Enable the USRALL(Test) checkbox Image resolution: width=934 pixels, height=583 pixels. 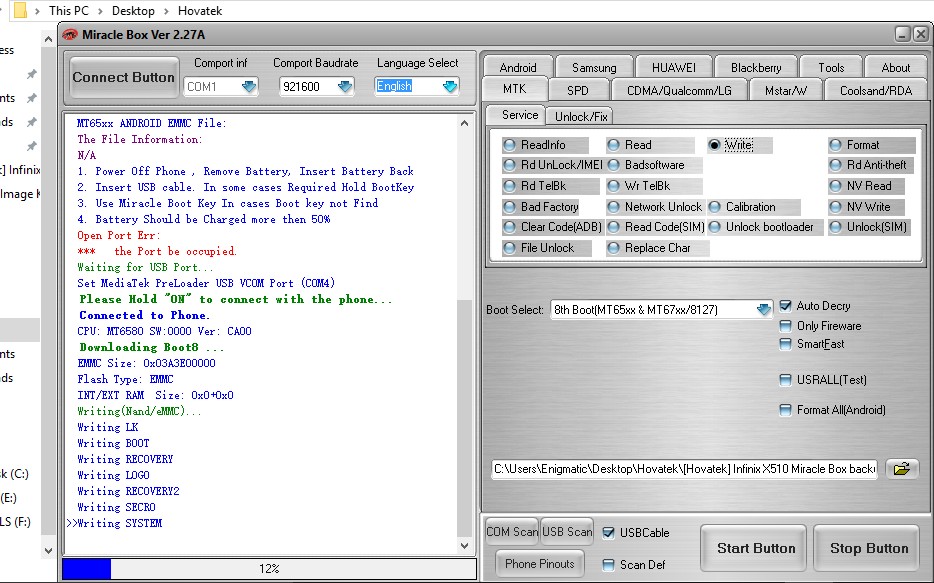(786, 379)
